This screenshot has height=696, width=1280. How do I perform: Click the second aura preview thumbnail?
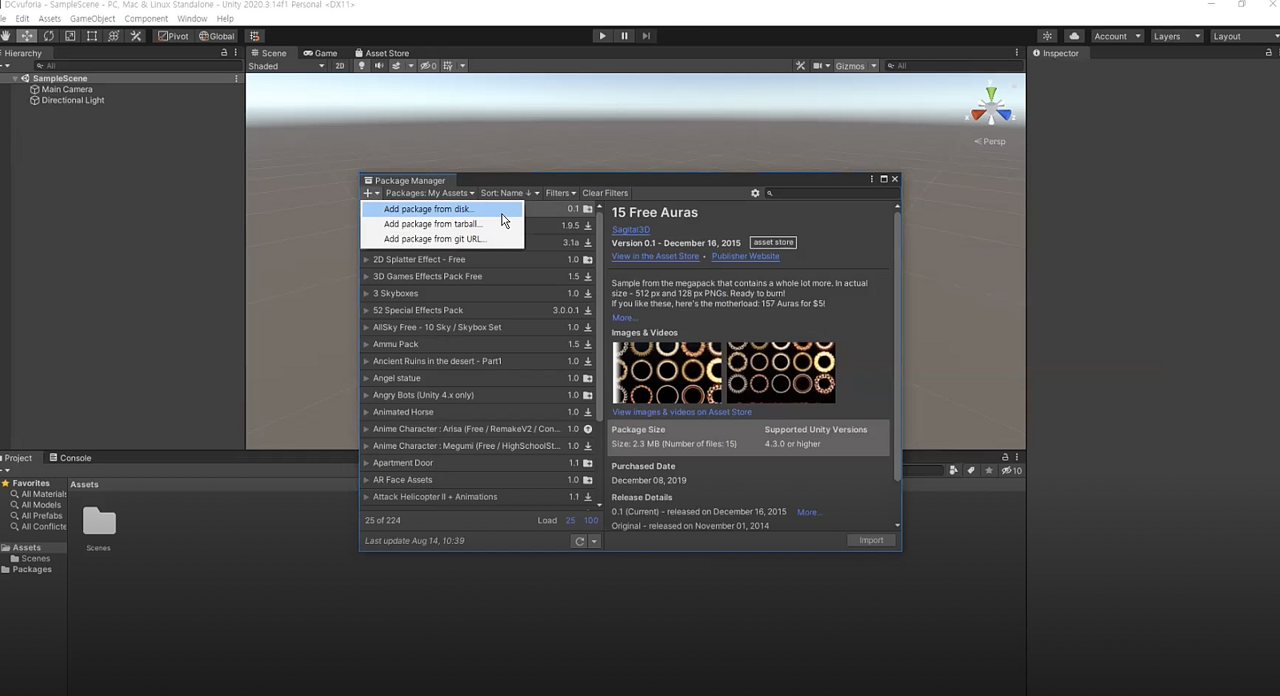[x=780, y=372]
